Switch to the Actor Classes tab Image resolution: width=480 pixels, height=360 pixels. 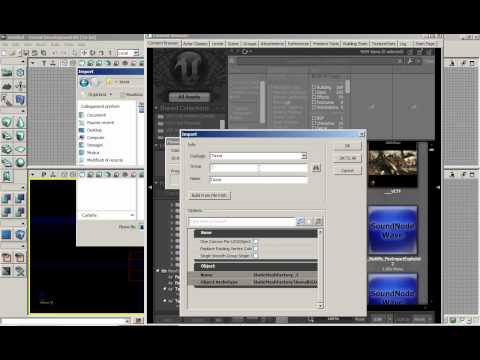click(x=195, y=44)
